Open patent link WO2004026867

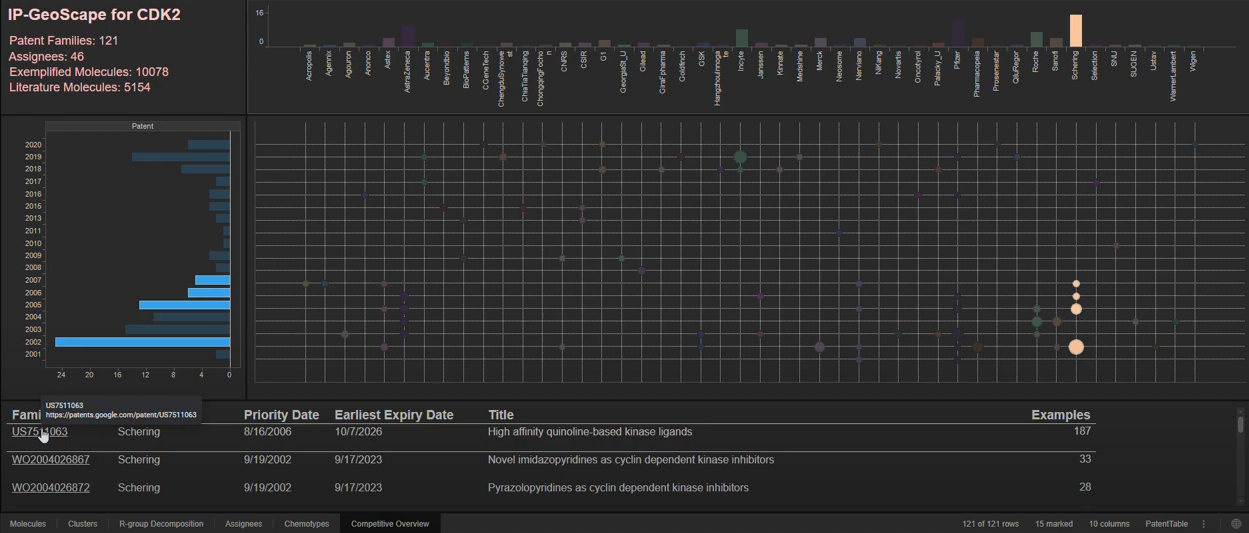click(51, 460)
